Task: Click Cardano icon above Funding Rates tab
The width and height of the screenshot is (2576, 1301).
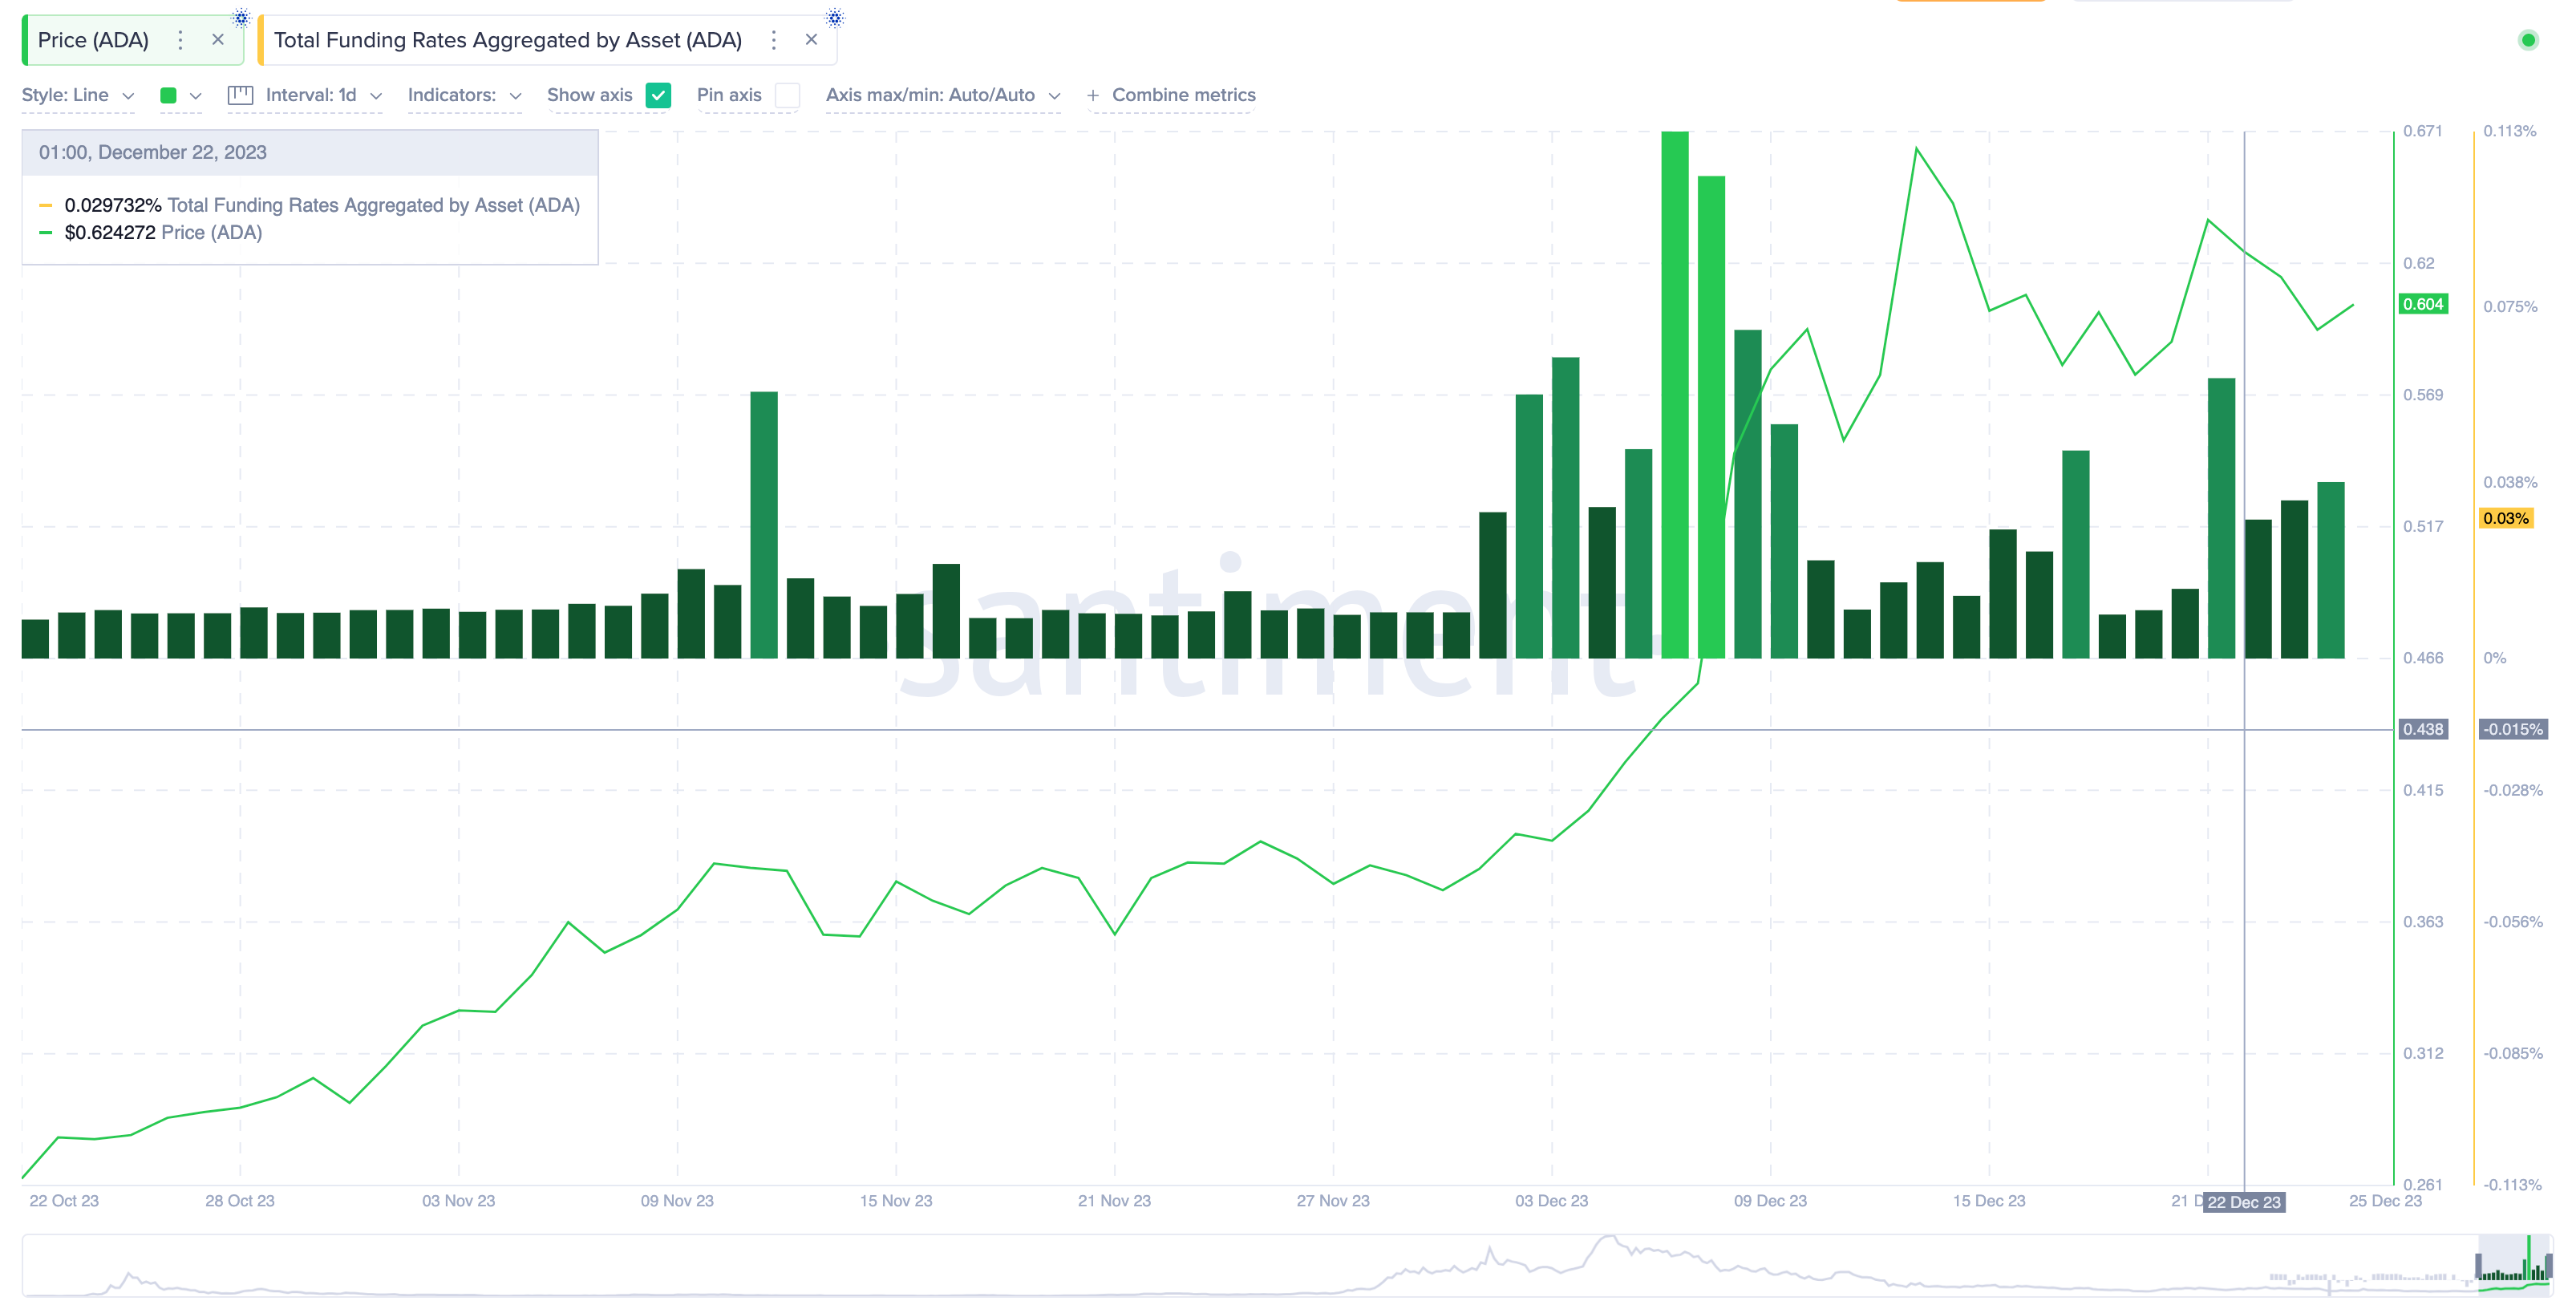Action: (x=835, y=17)
